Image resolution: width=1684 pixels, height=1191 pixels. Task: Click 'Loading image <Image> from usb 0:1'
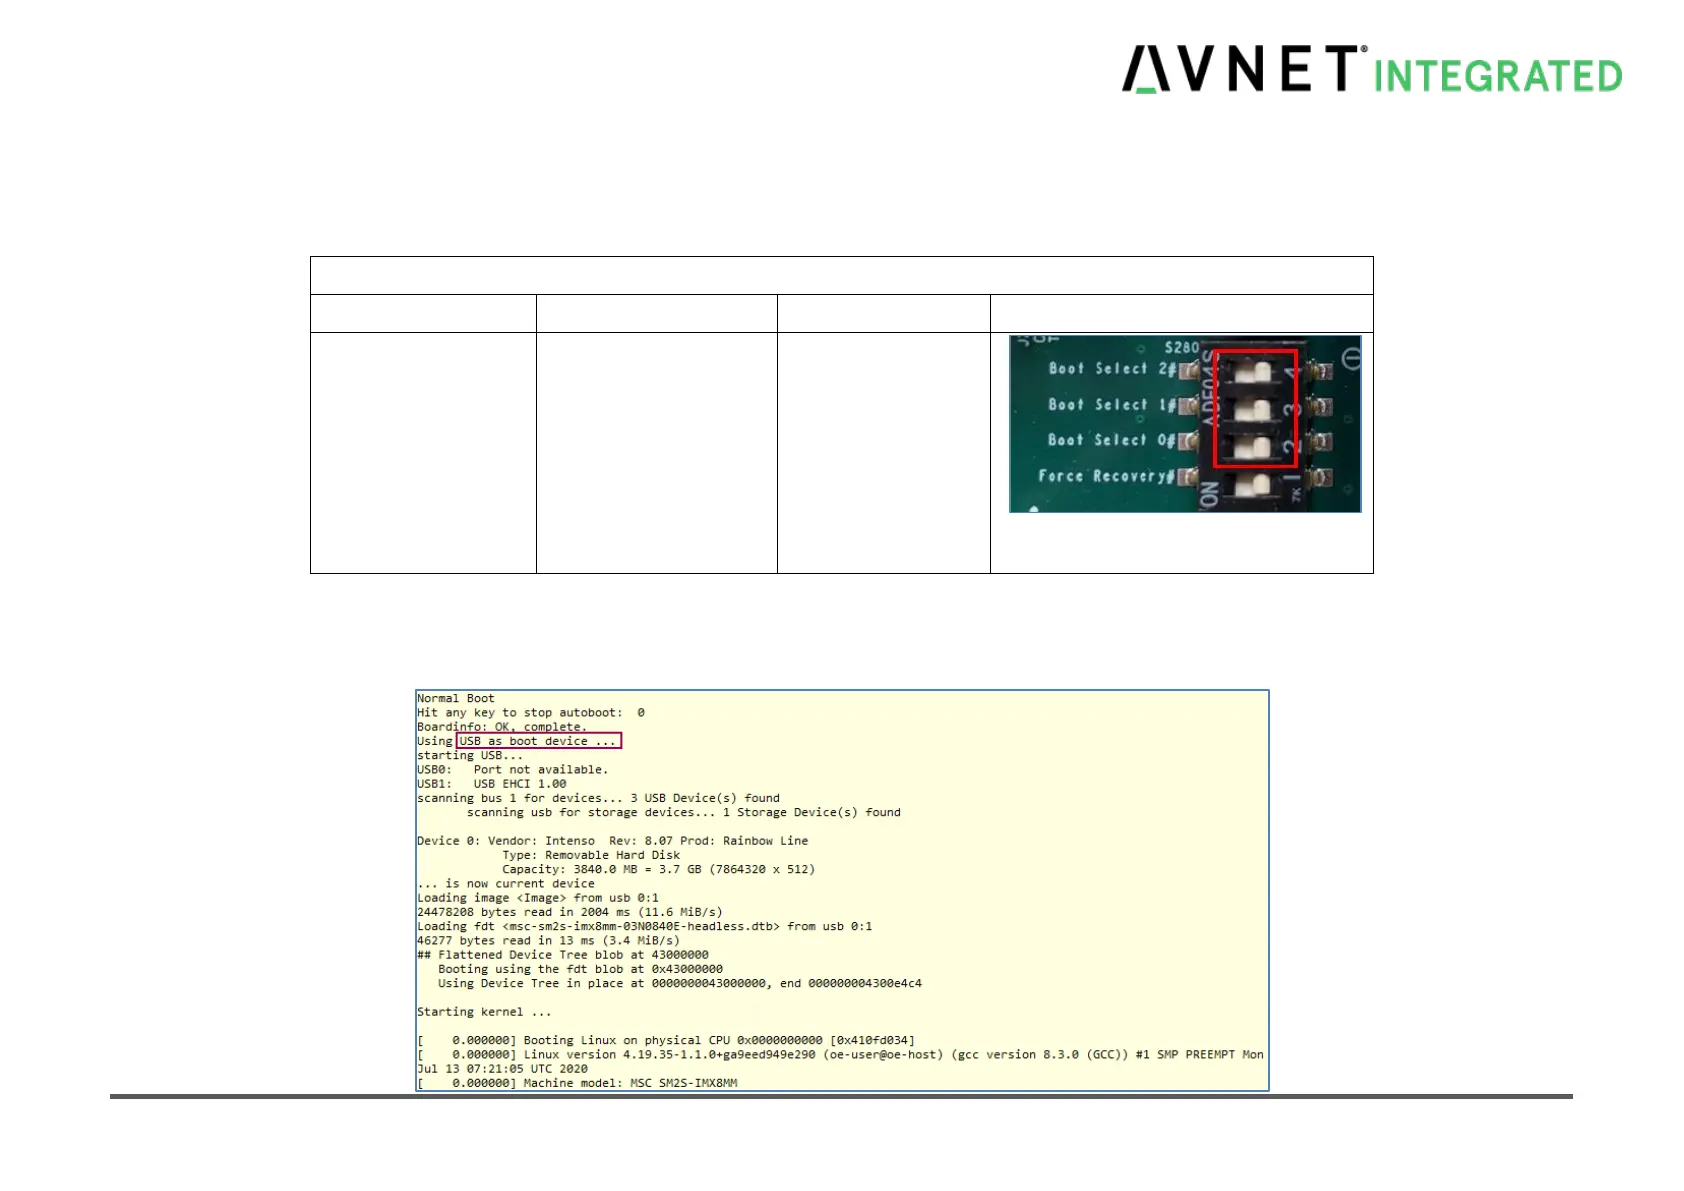click(538, 898)
